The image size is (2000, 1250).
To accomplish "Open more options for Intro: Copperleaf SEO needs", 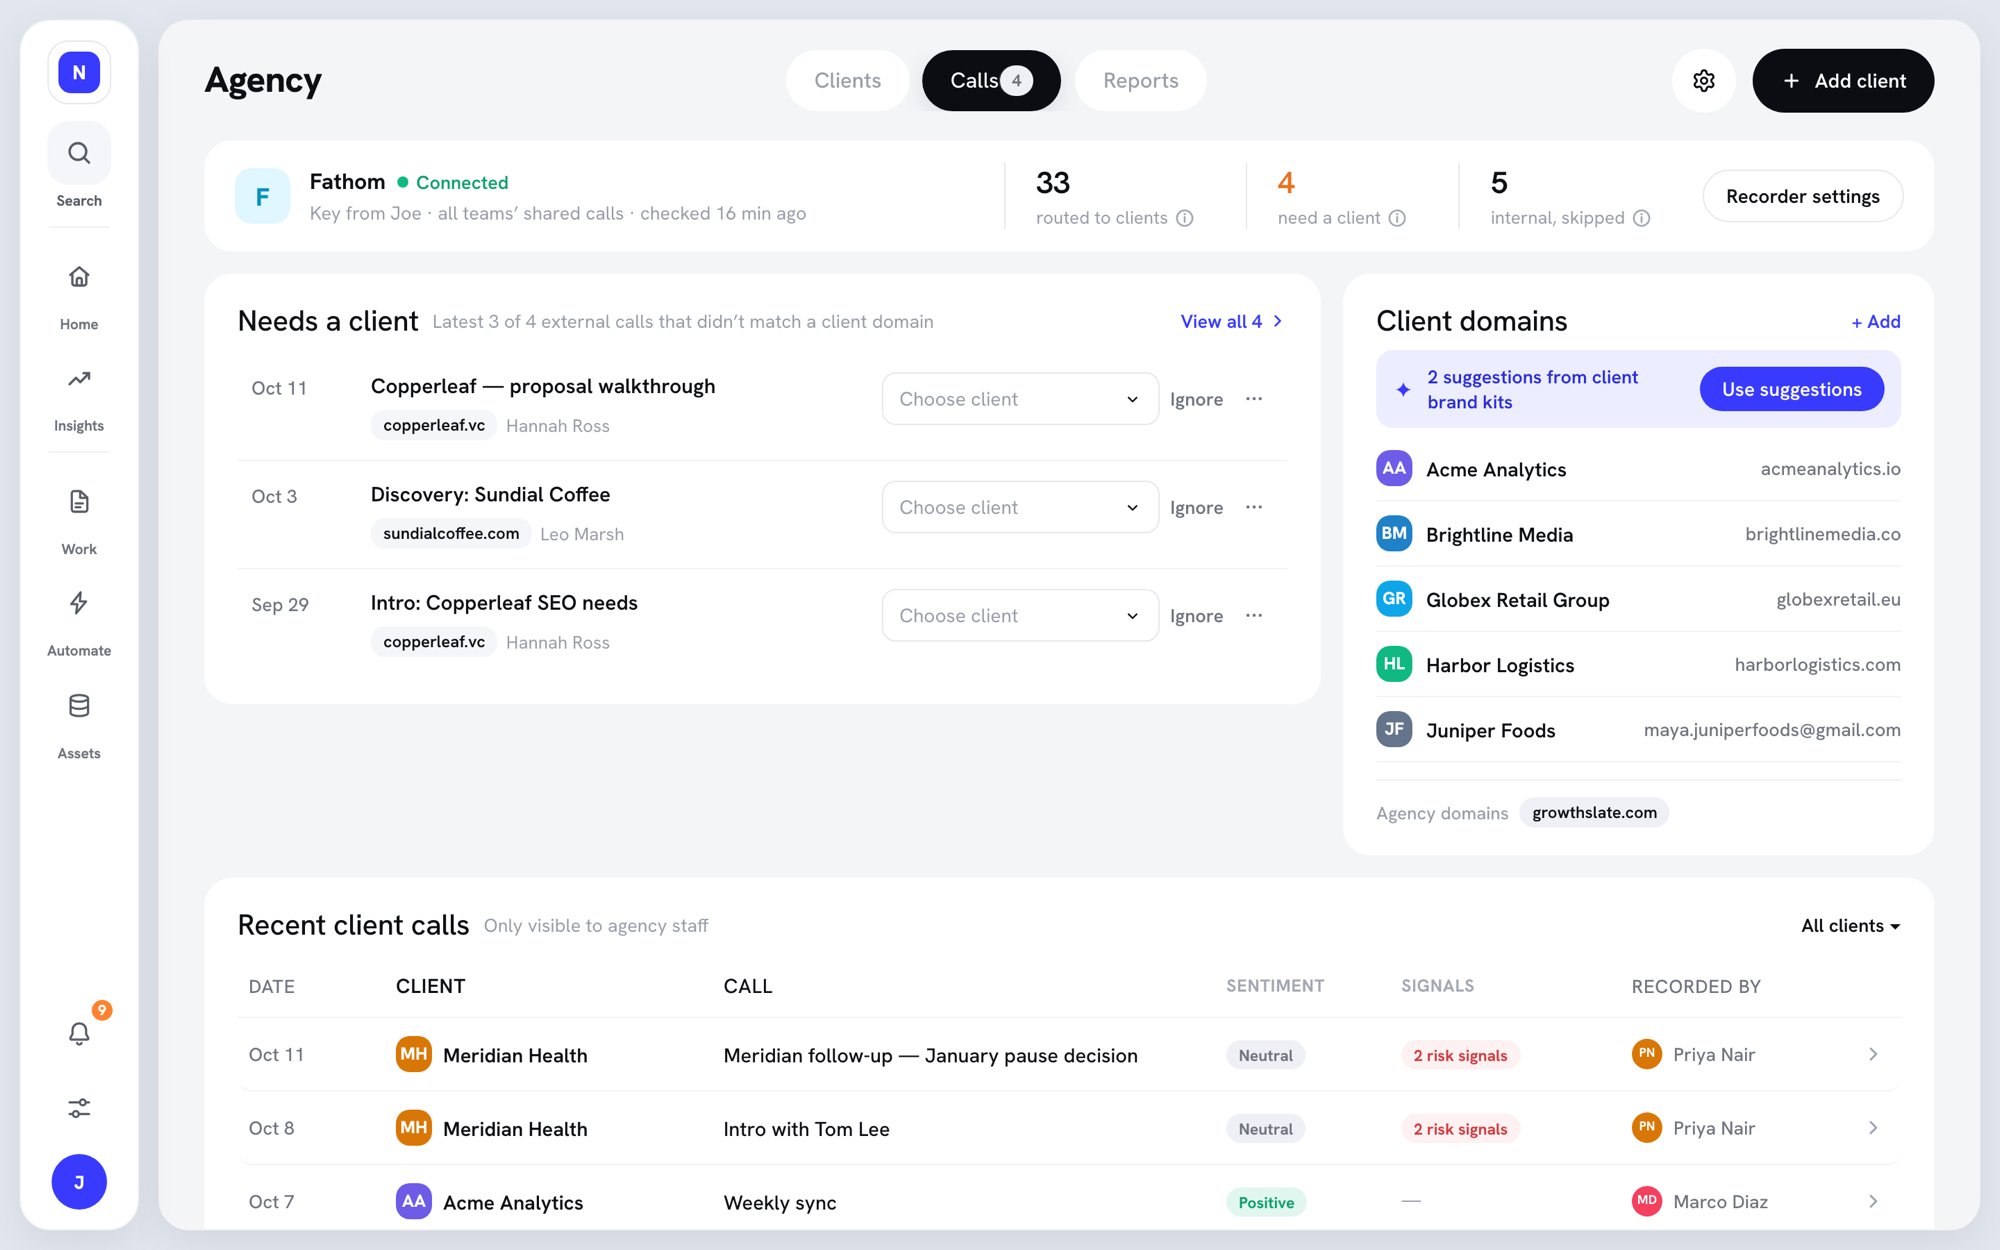I will point(1254,616).
